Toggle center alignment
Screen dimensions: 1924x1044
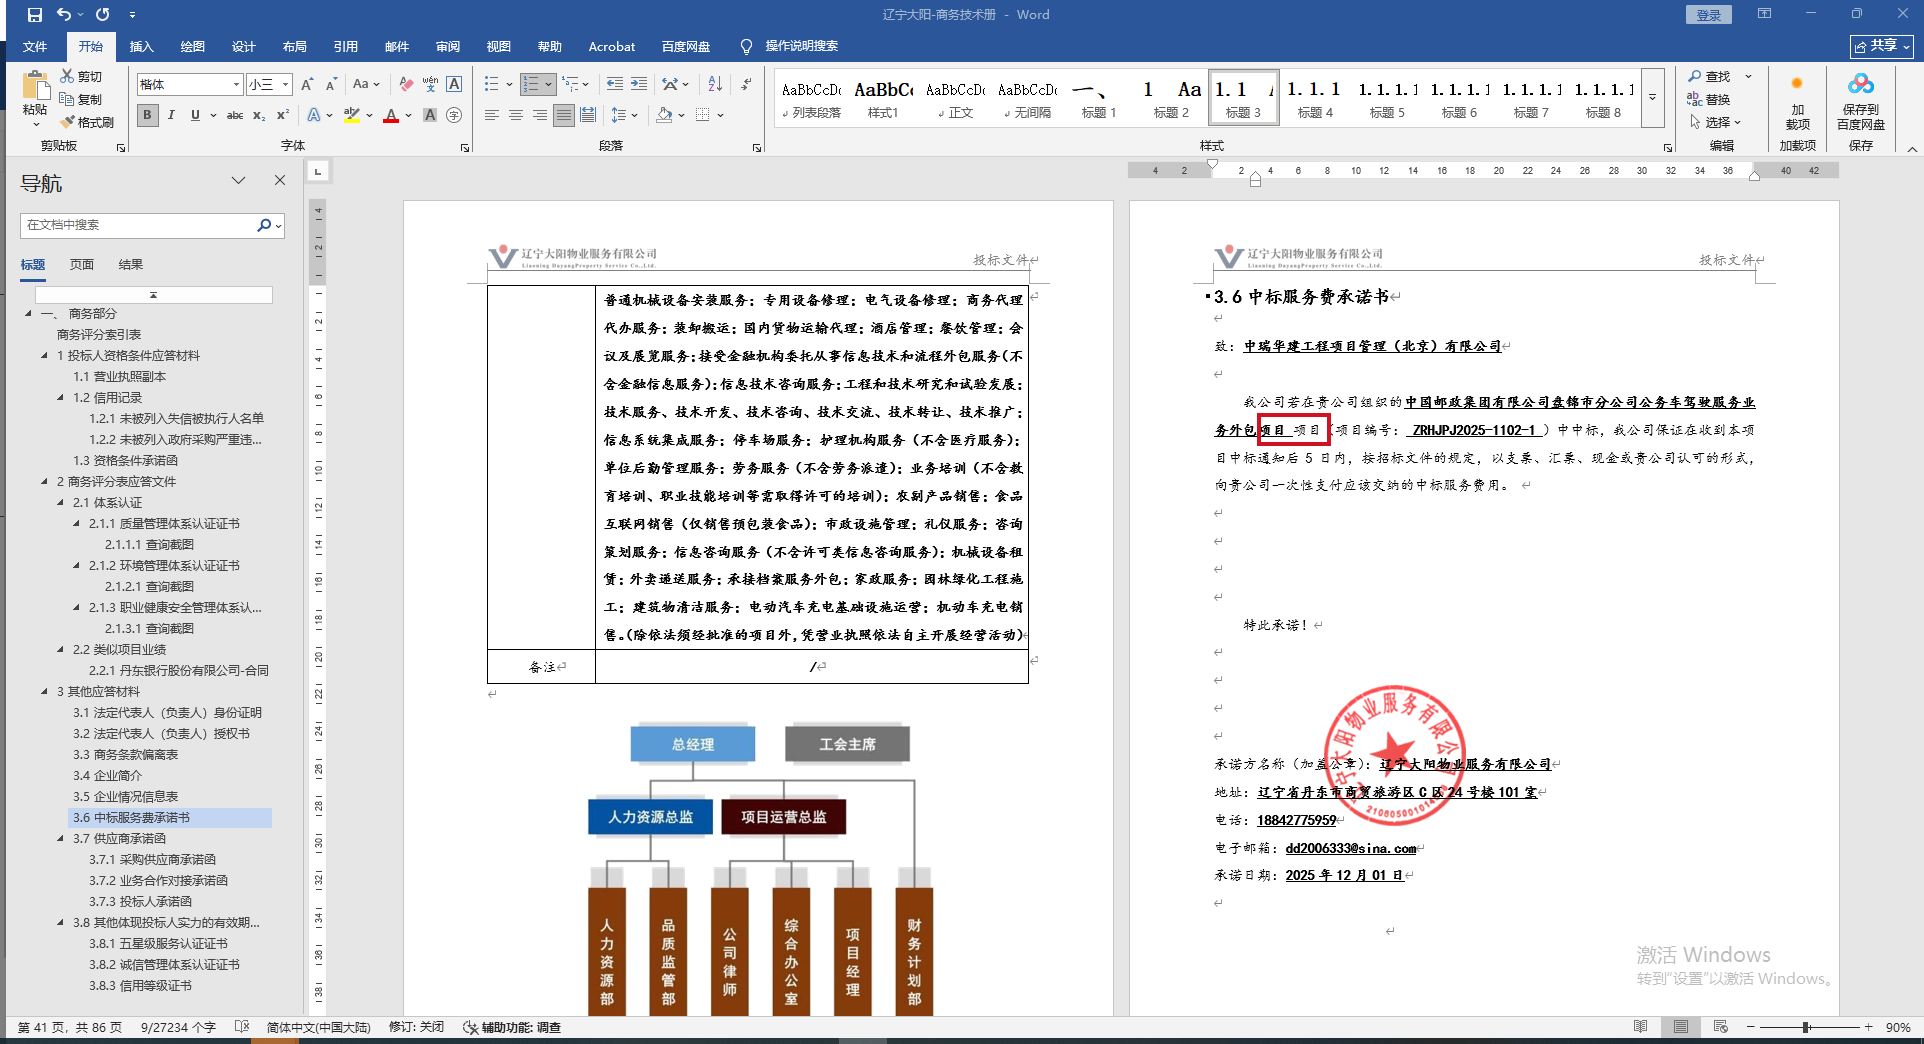(x=516, y=115)
